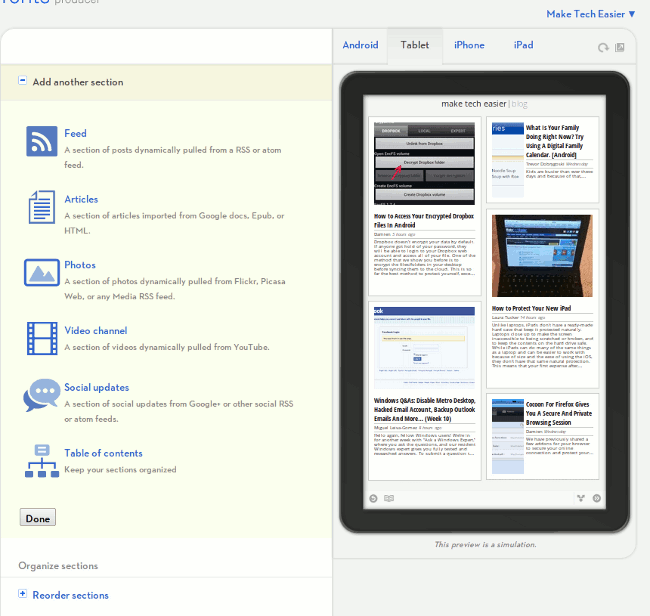This screenshot has height=616, width=650.
Task: Click 'How to Access Your Encrypted Dropbox' headline
Action: click(x=424, y=221)
